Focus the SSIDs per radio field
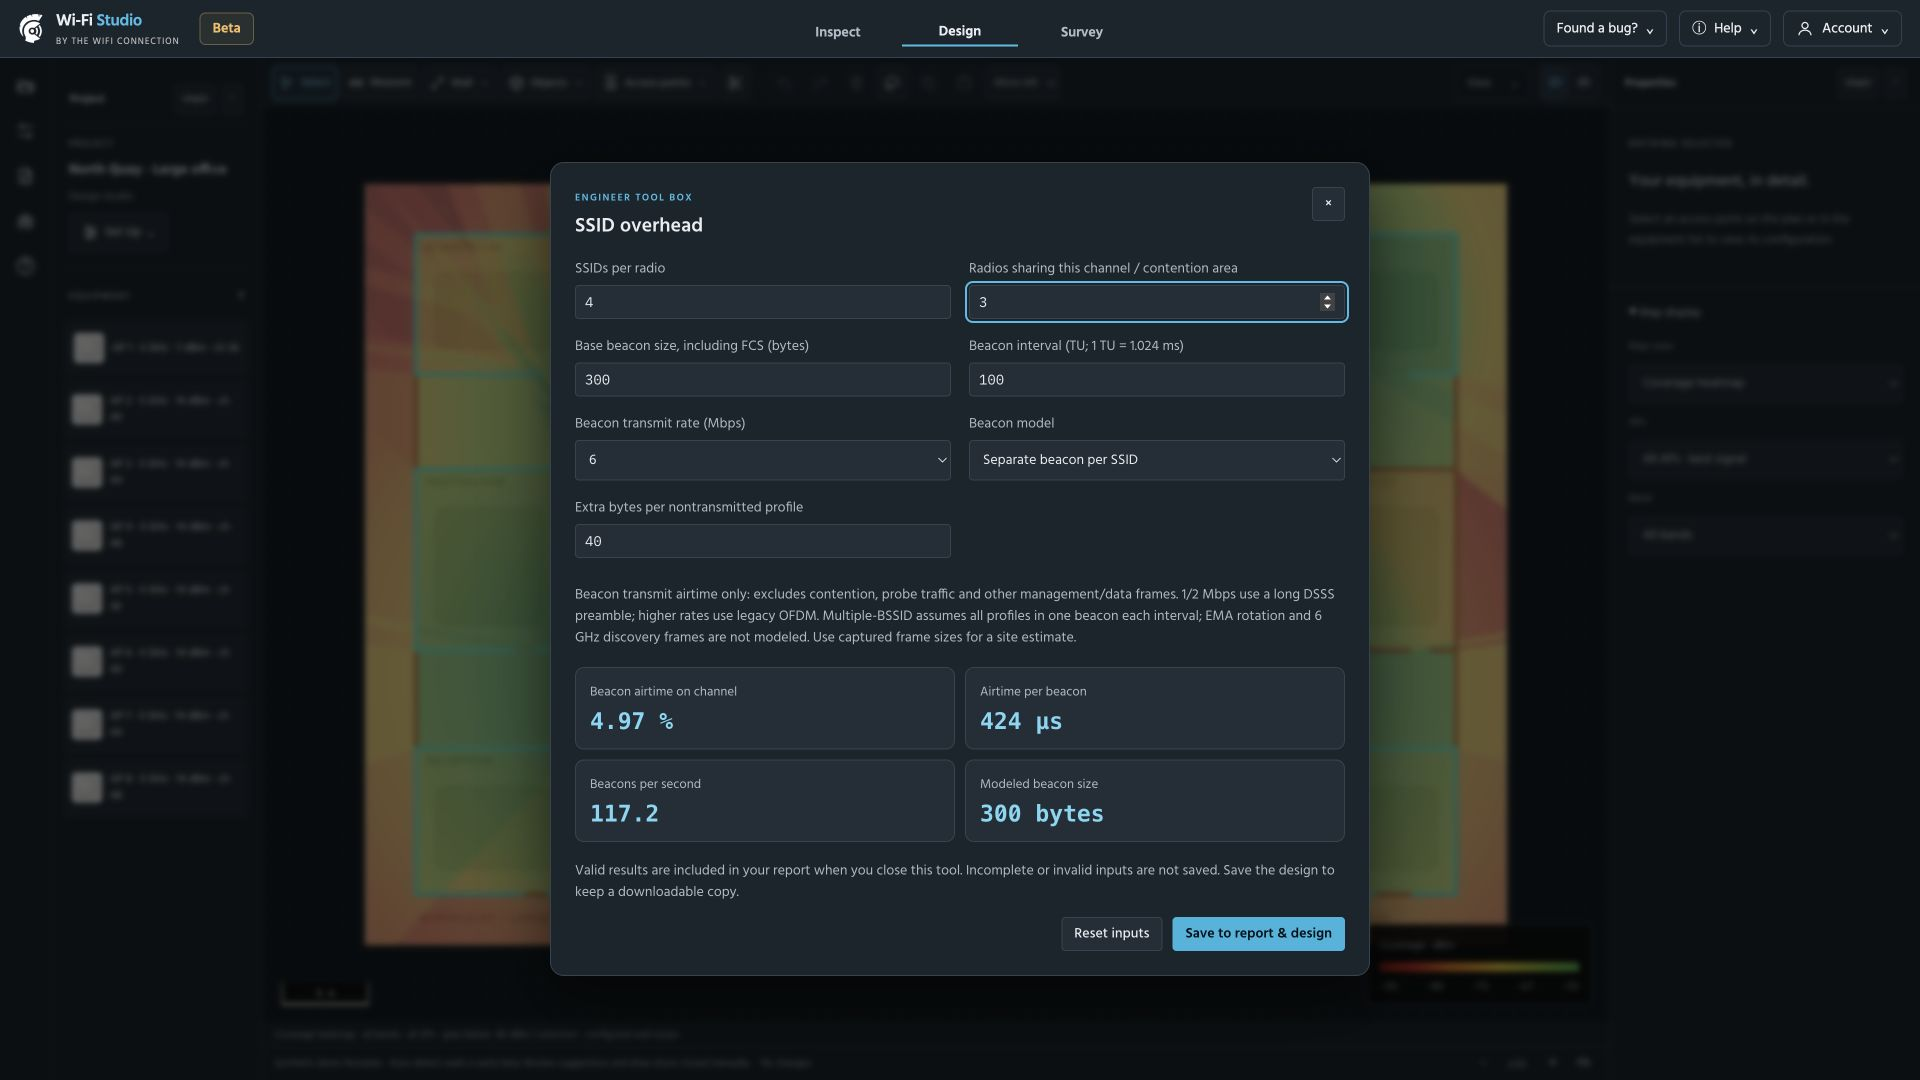The width and height of the screenshot is (1920, 1080). click(762, 302)
